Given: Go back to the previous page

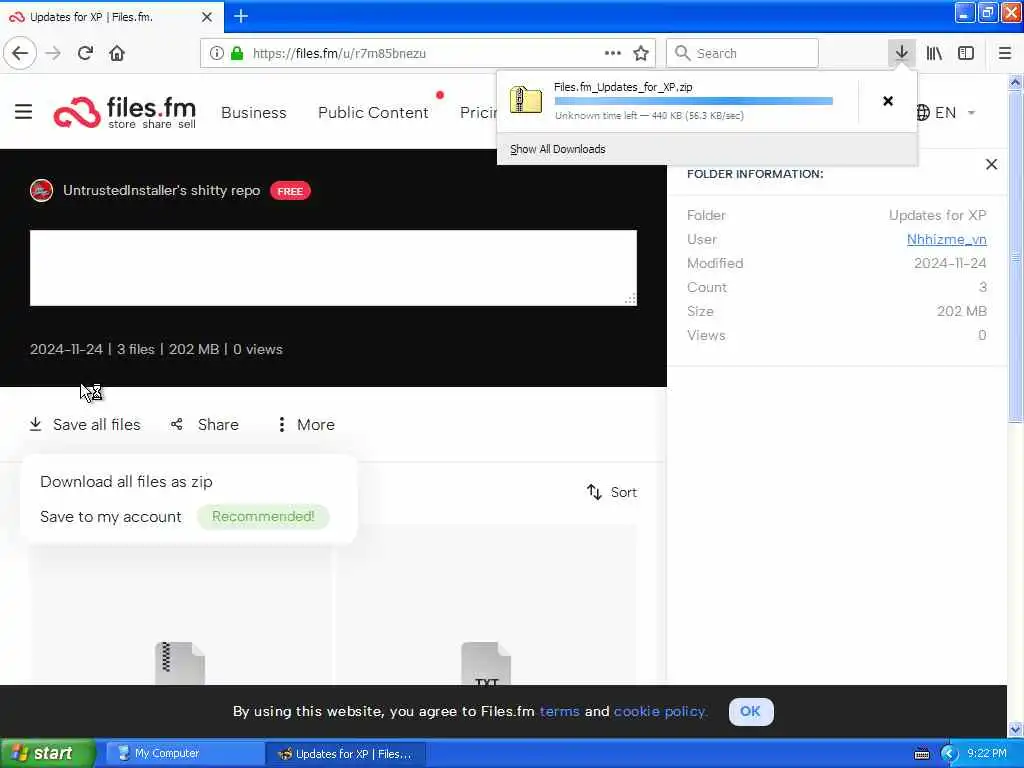Looking at the screenshot, I should (20, 53).
